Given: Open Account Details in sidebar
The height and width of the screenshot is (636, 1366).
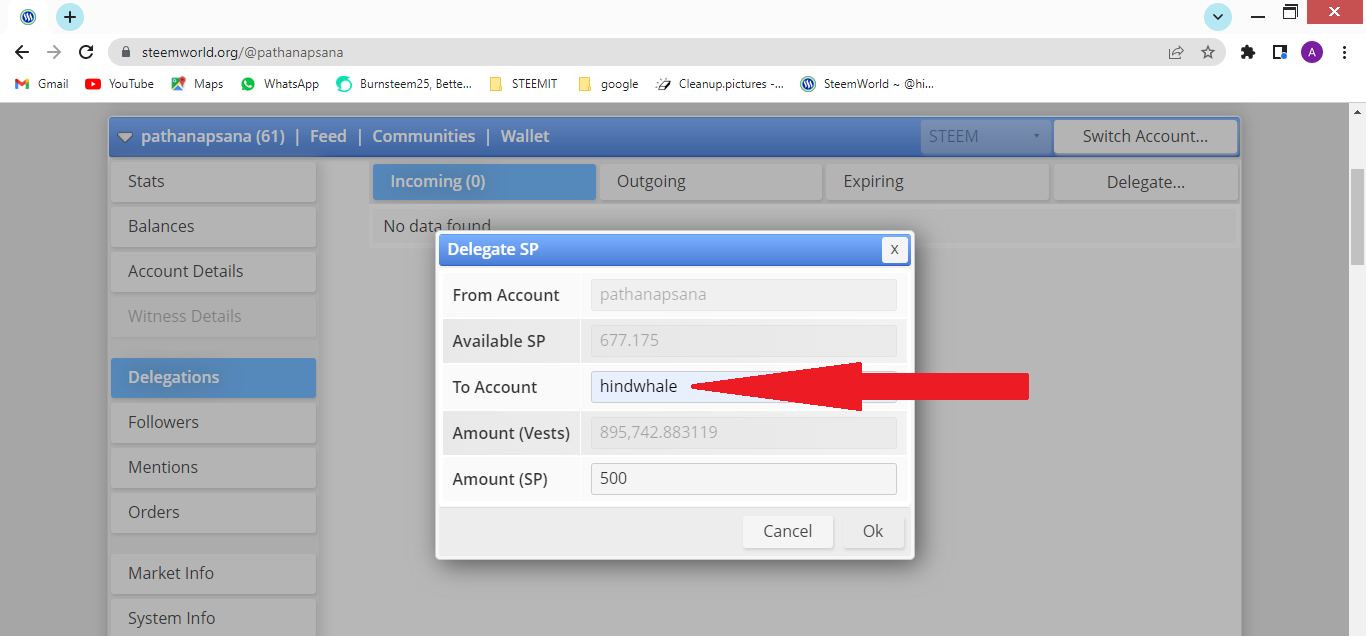Looking at the screenshot, I should click(213, 271).
